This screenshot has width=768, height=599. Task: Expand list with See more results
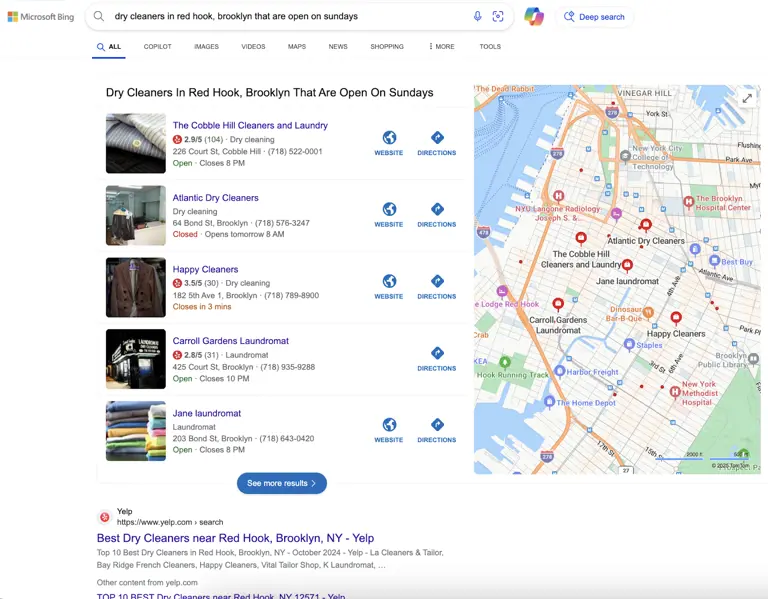click(x=281, y=483)
